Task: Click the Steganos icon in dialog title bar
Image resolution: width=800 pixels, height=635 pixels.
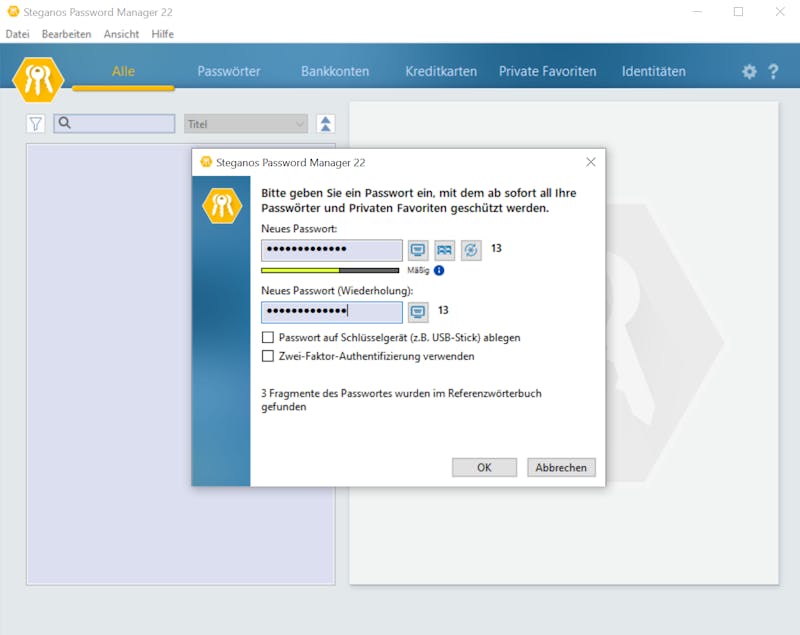Action: click(206, 162)
